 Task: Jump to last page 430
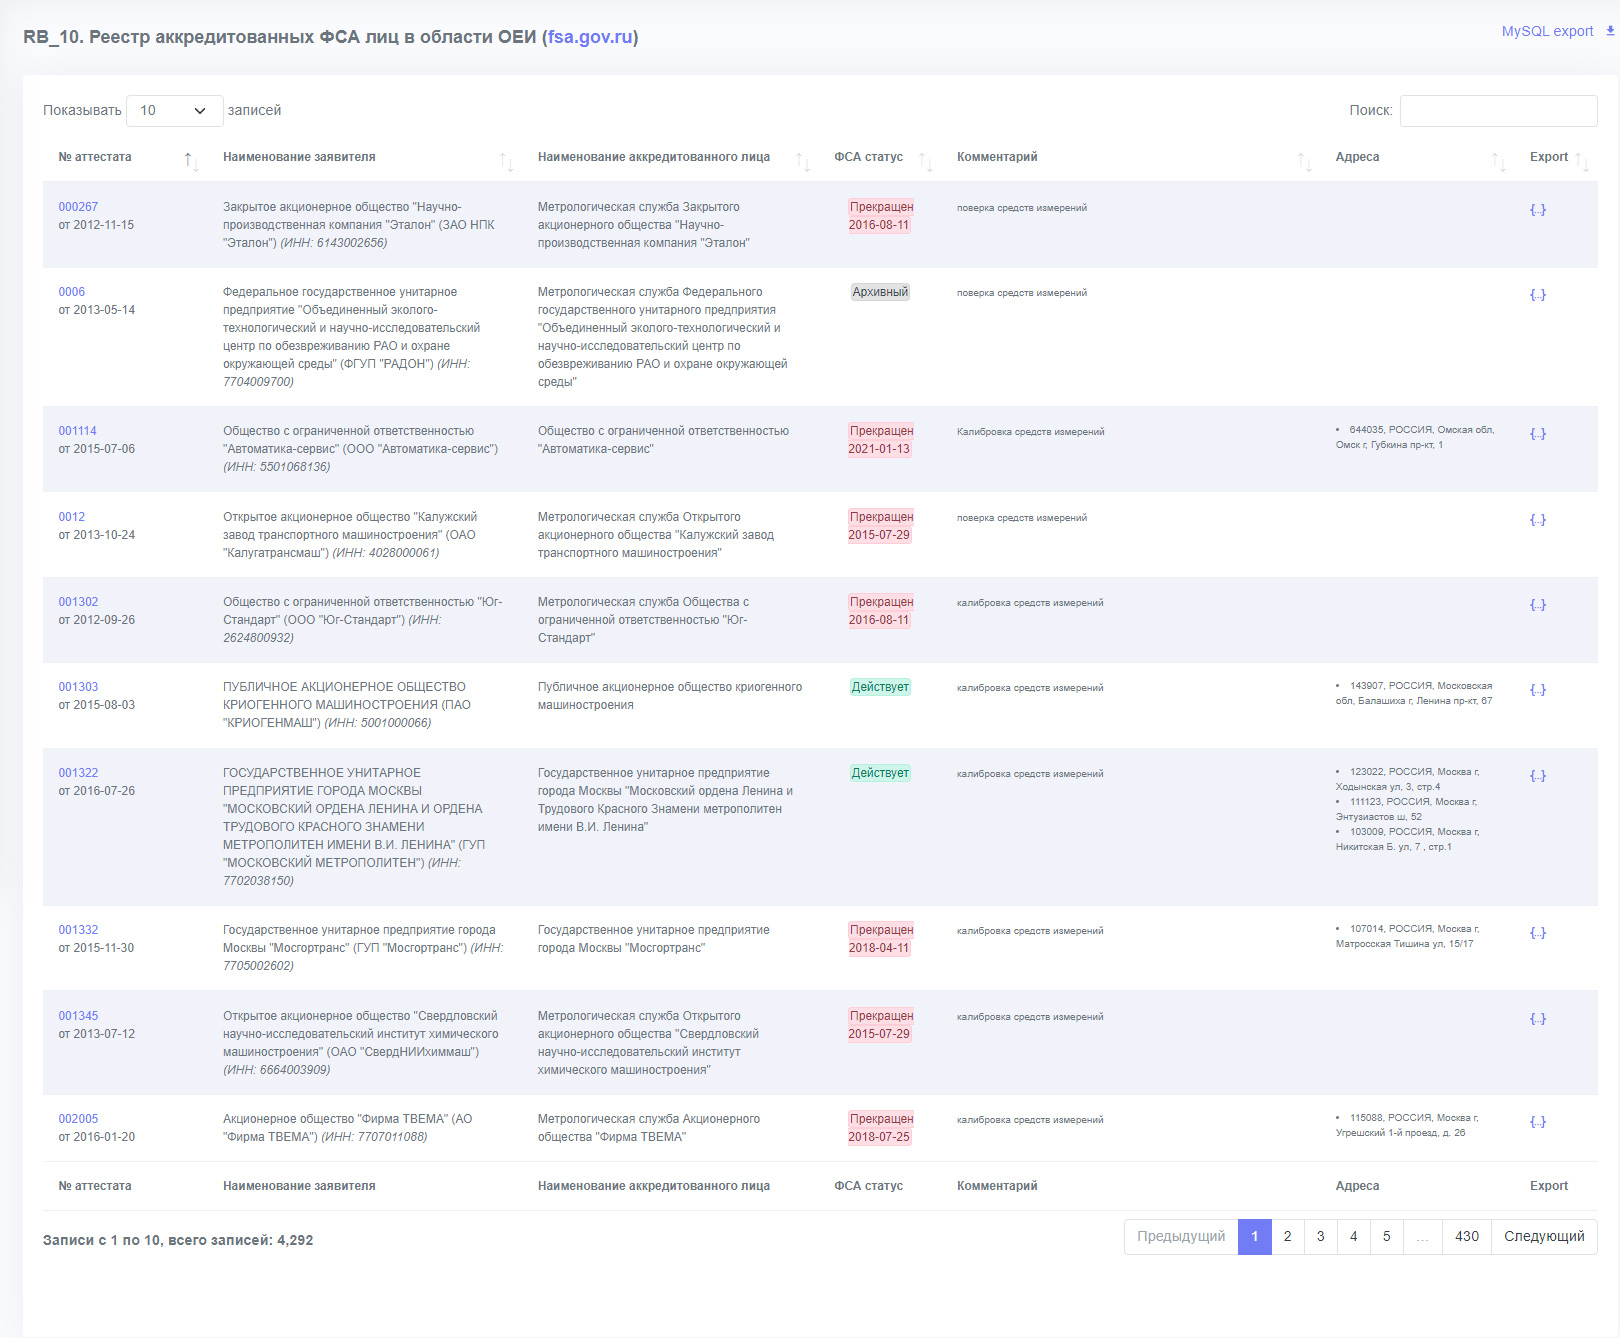[x=1467, y=1237]
